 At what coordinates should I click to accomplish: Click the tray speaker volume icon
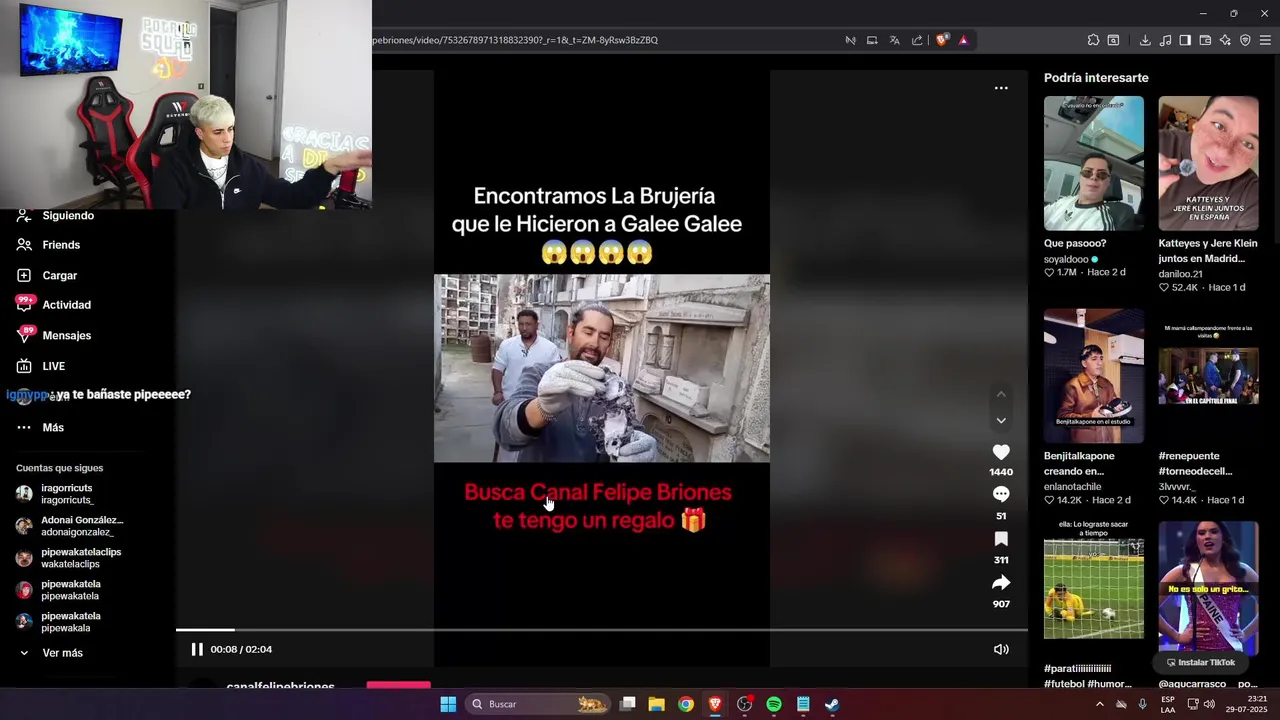tap(1209, 704)
